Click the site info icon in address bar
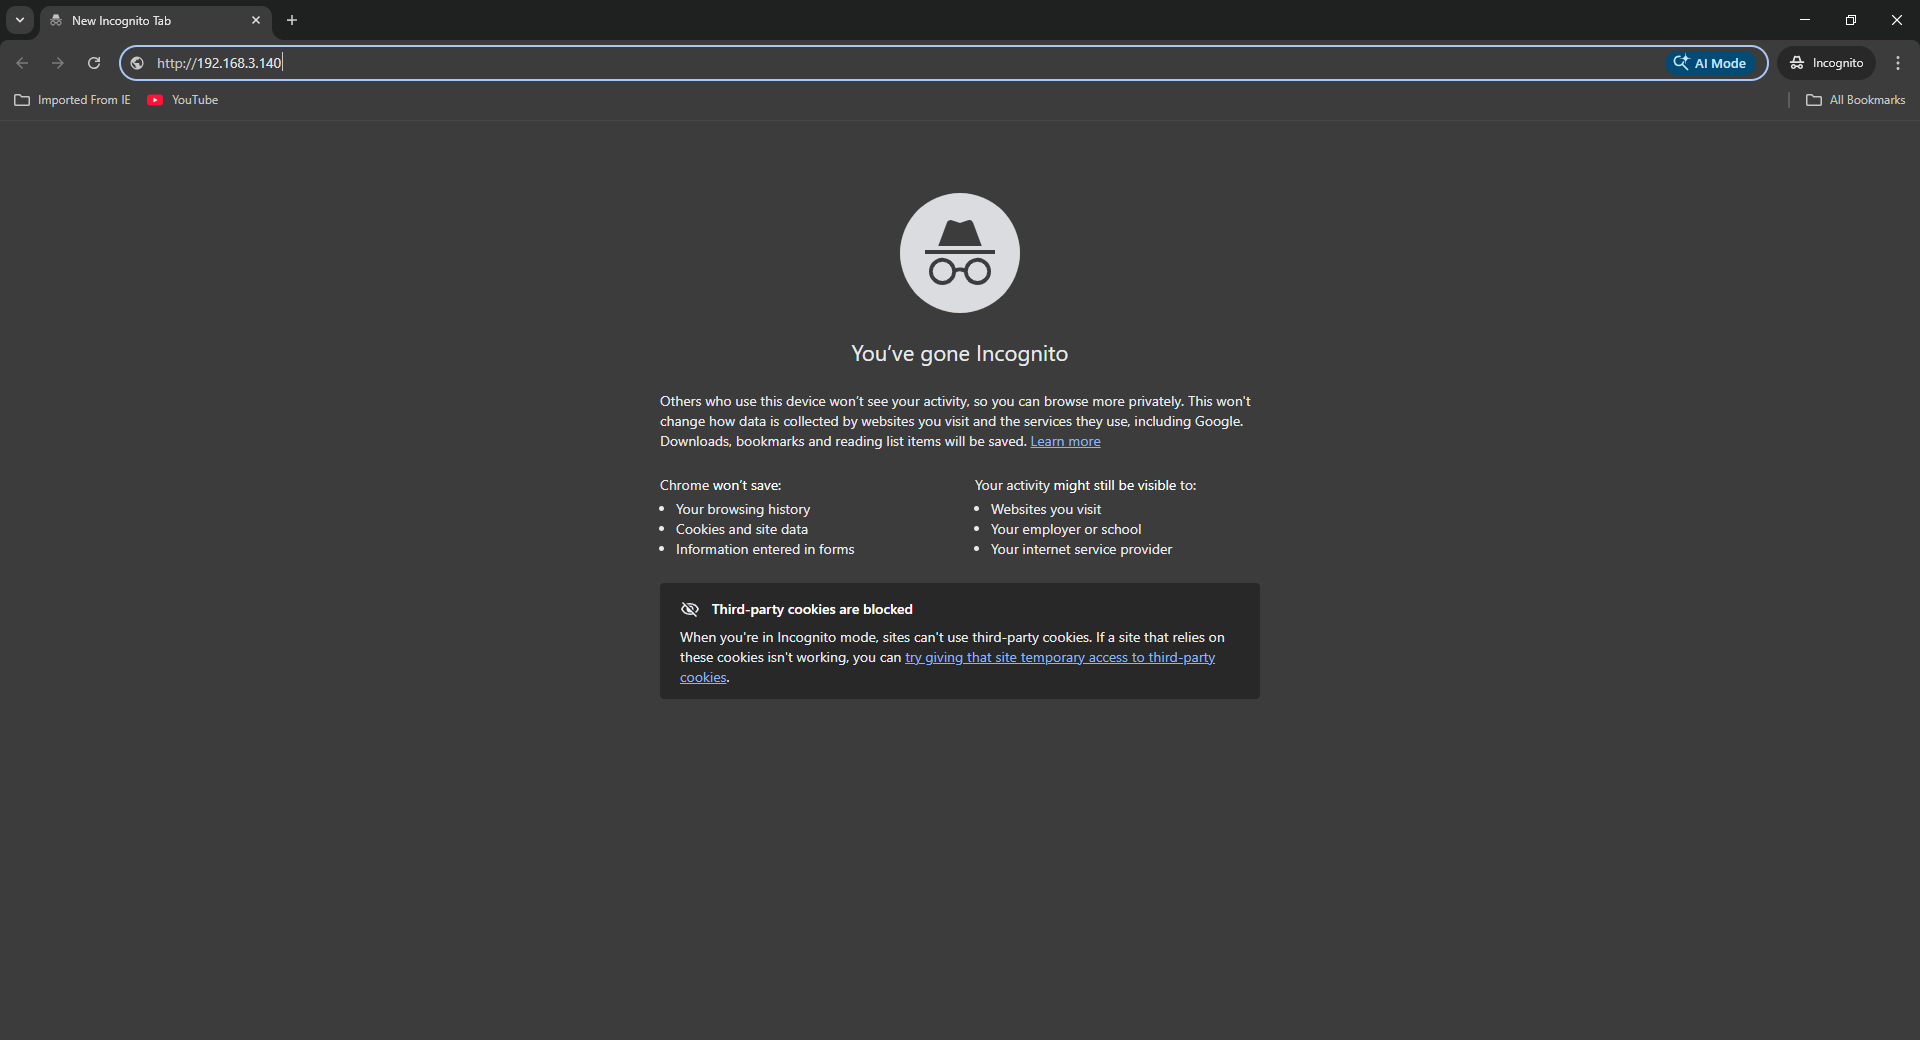1920x1040 pixels. (138, 63)
